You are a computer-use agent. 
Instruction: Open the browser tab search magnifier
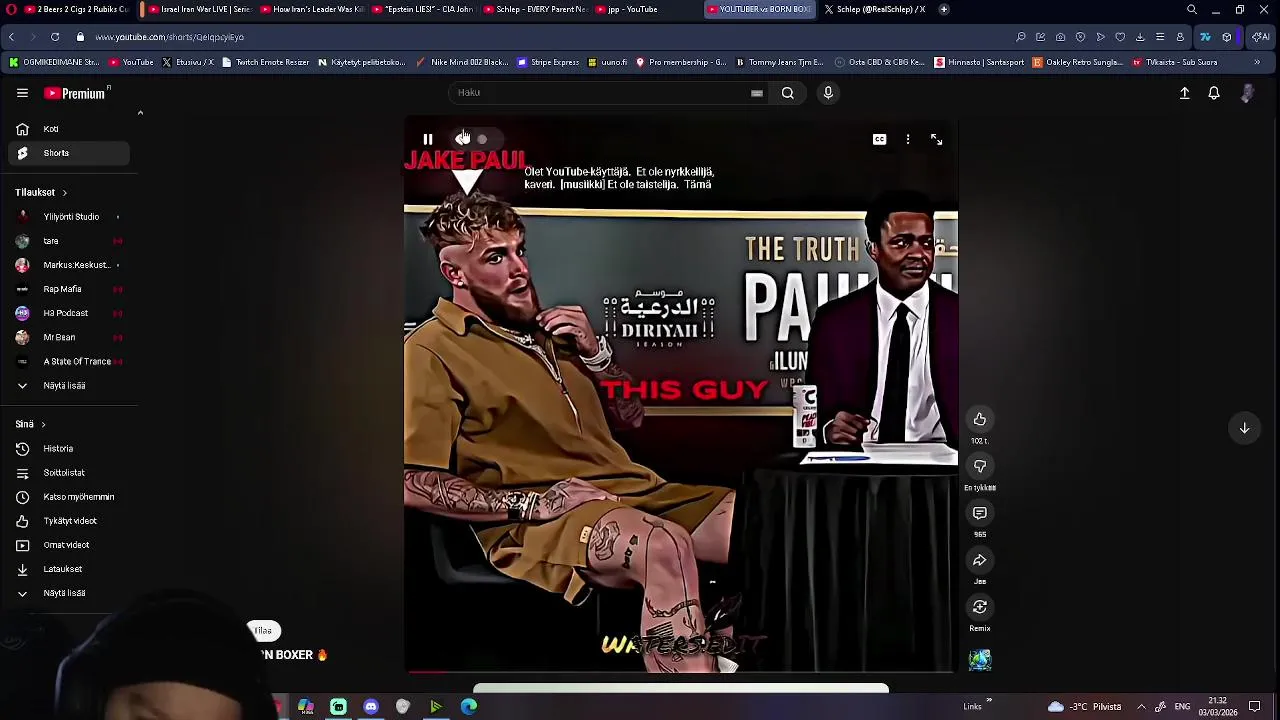[x=1192, y=9]
